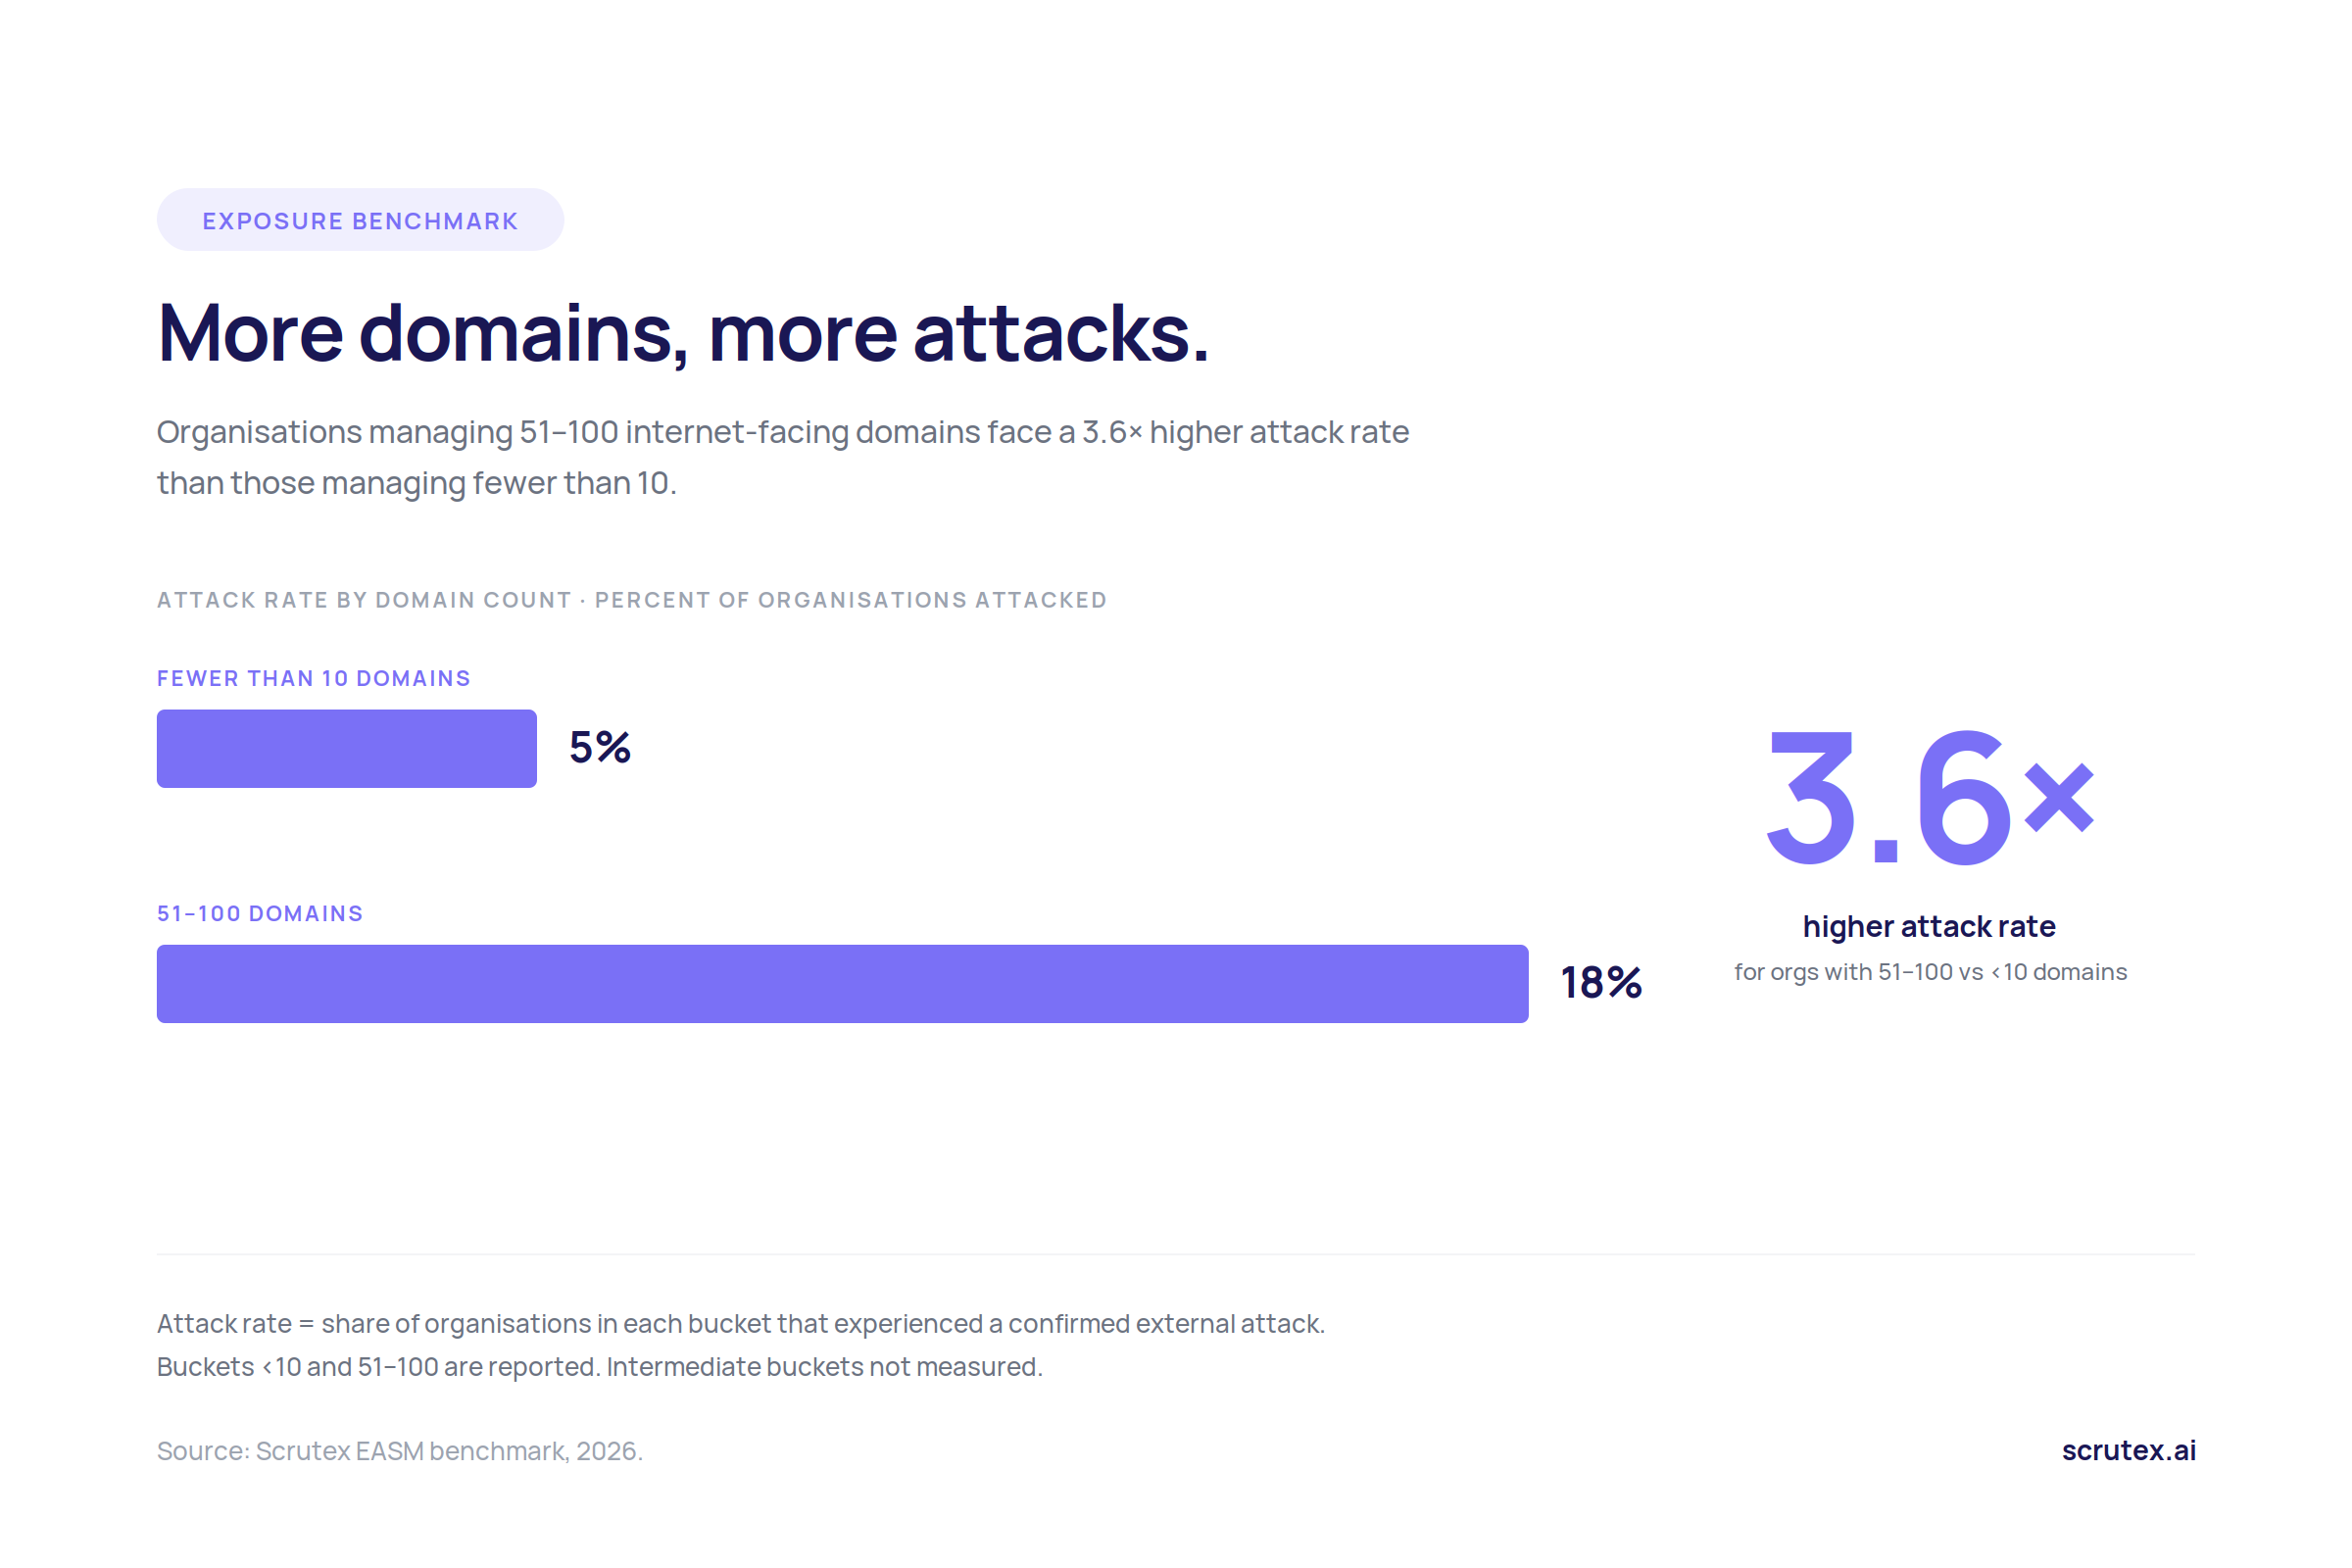Click the 'Attack rate by domain count' chart caption

coord(632,600)
